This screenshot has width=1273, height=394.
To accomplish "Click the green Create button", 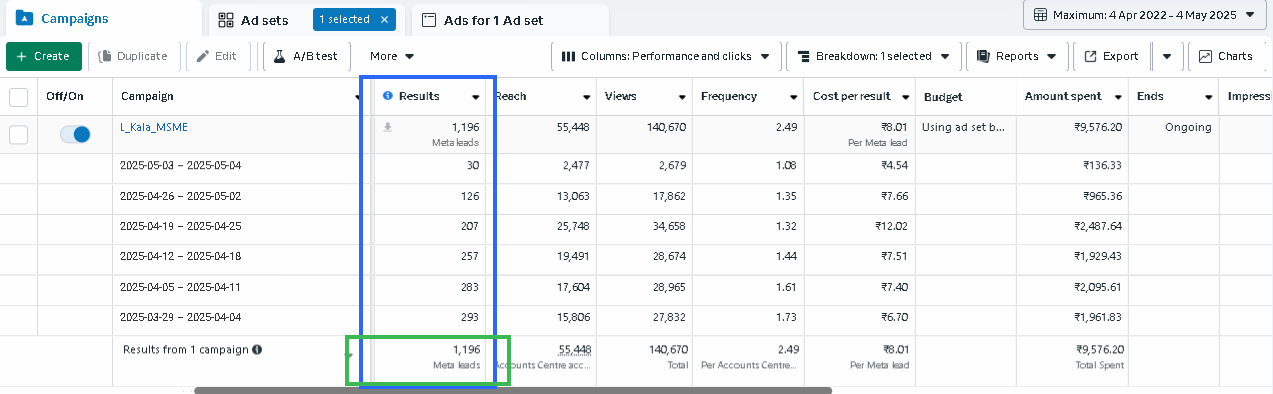I will pyautogui.click(x=43, y=56).
